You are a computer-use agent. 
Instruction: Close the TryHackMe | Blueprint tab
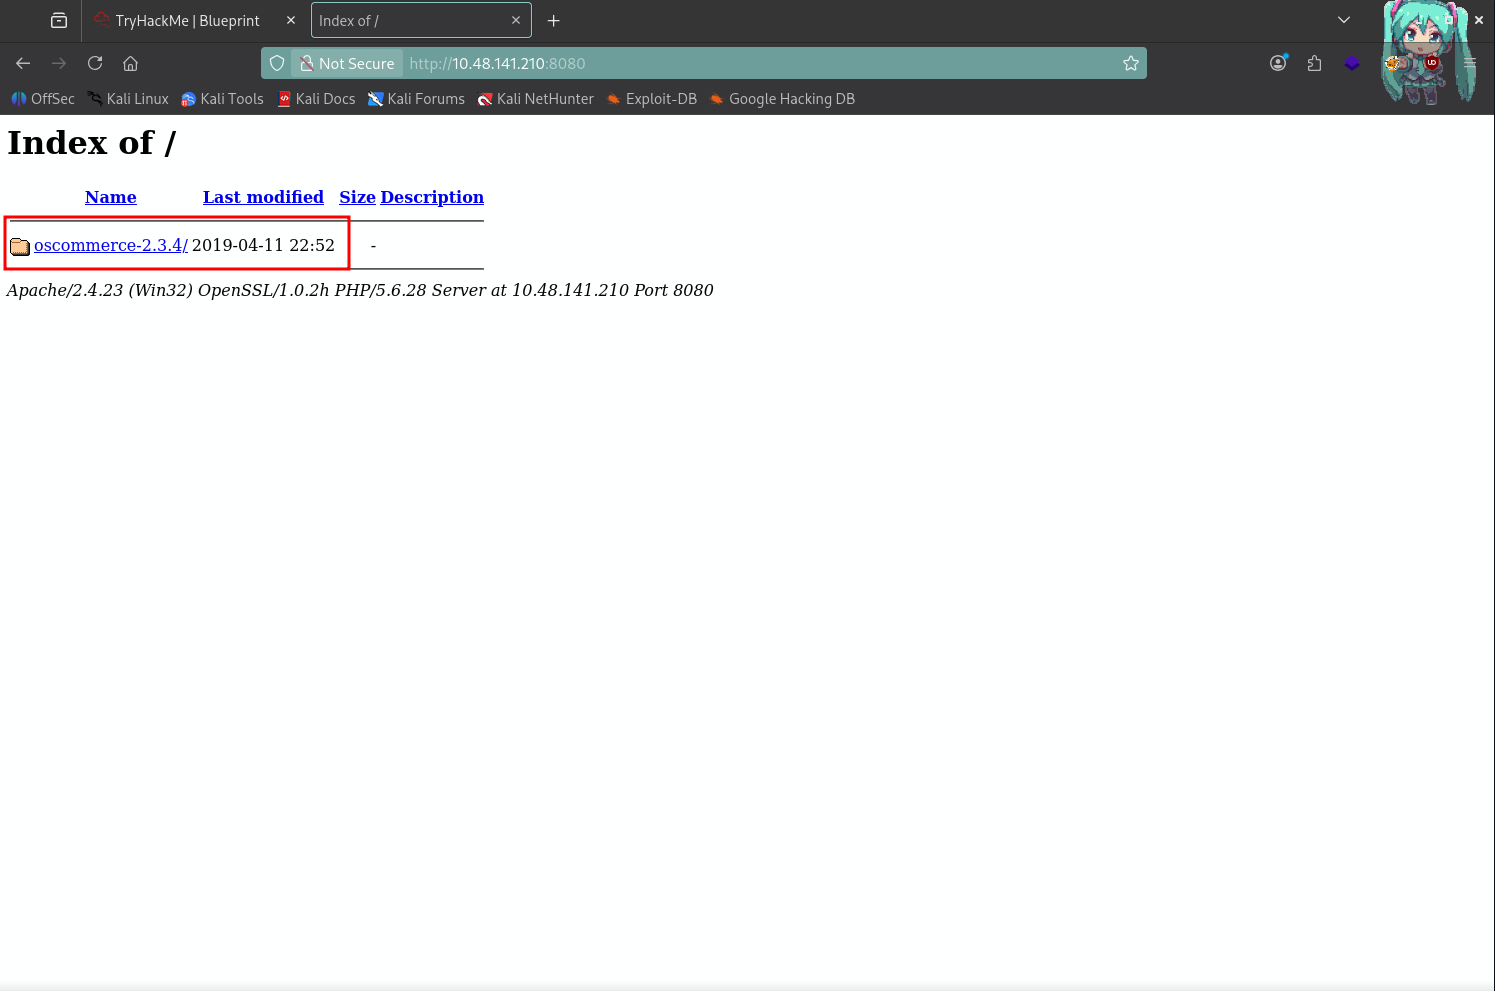coord(291,20)
